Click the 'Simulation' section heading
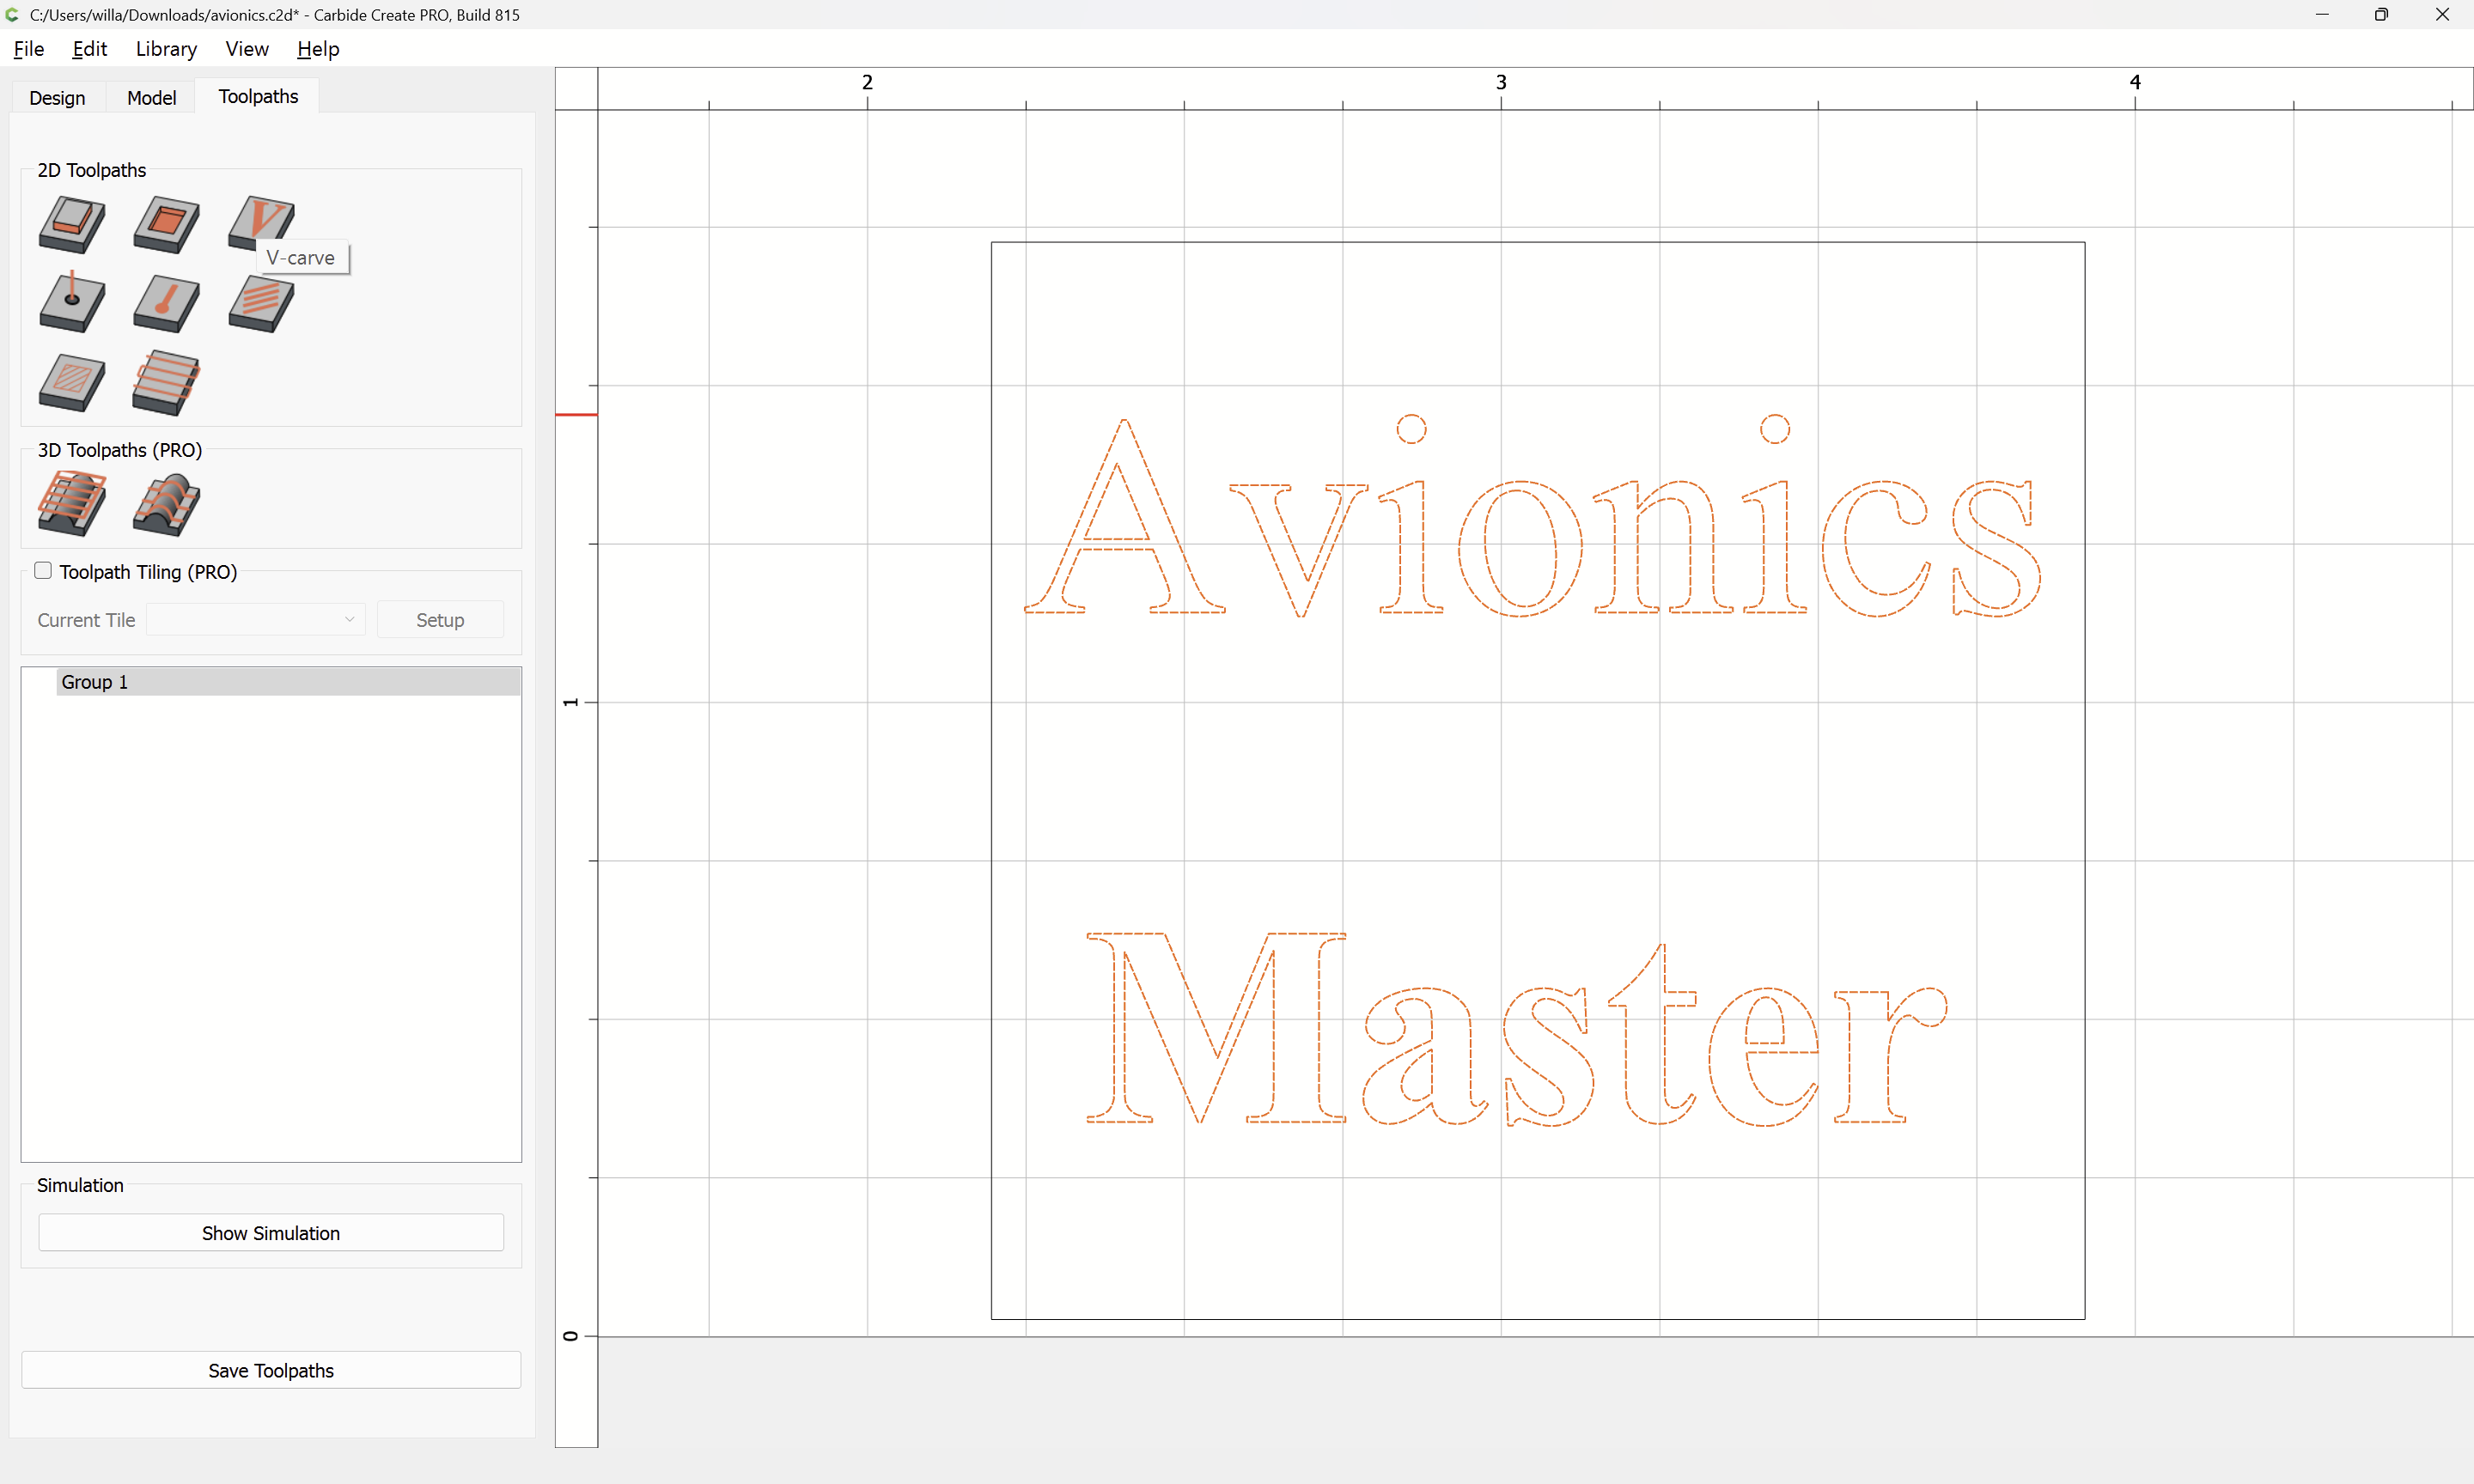The width and height of the screenshot is (2474, 1484). [x=80, y=1185]
